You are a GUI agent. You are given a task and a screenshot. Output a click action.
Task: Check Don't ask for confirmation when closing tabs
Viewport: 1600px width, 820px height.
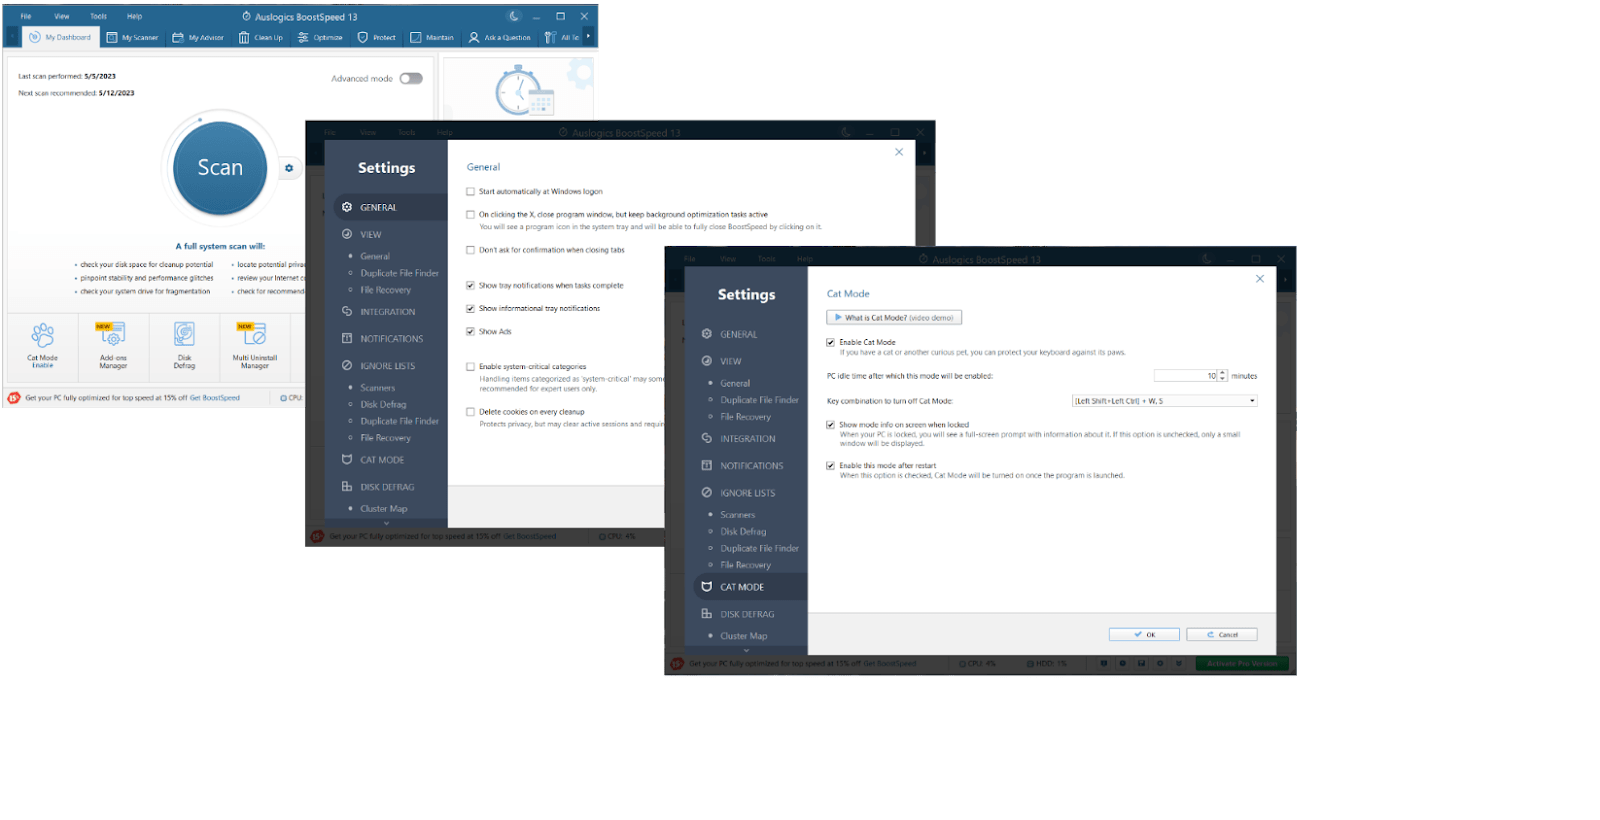coord(470,250)
